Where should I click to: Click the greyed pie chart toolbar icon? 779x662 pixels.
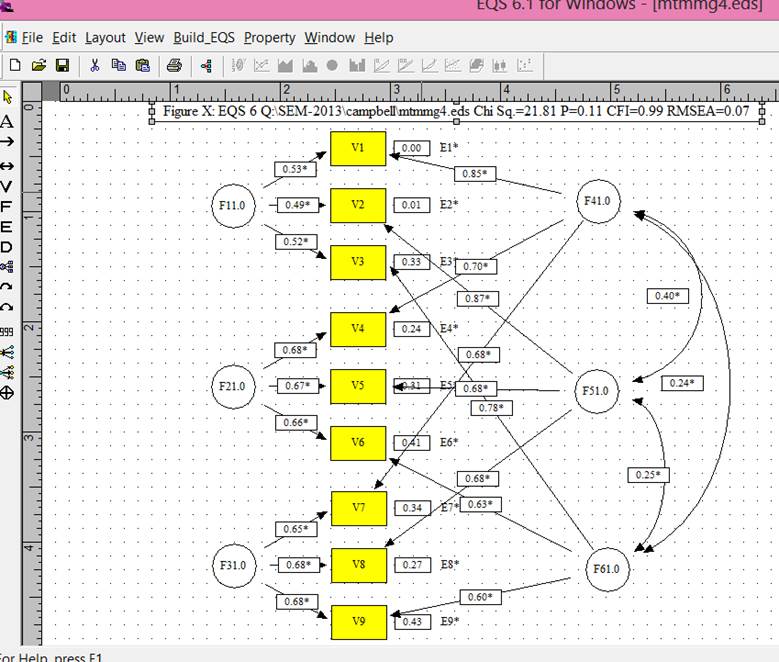(332, 65)
